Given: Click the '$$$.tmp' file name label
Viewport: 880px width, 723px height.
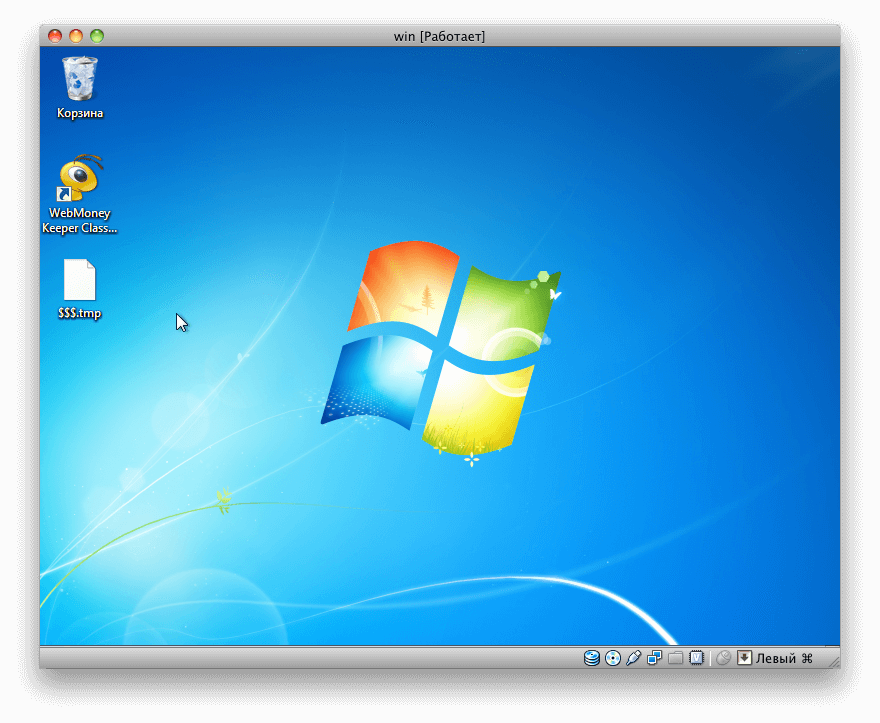Looking at the screenshot, I should click(80, 313).
